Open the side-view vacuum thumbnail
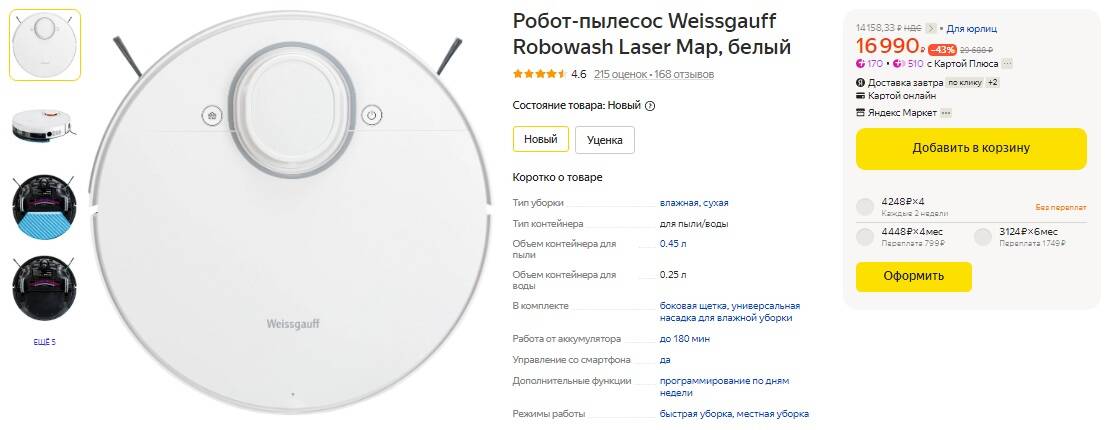The width and height of the screenshot is (1105, 430). [x=44, y=125]
